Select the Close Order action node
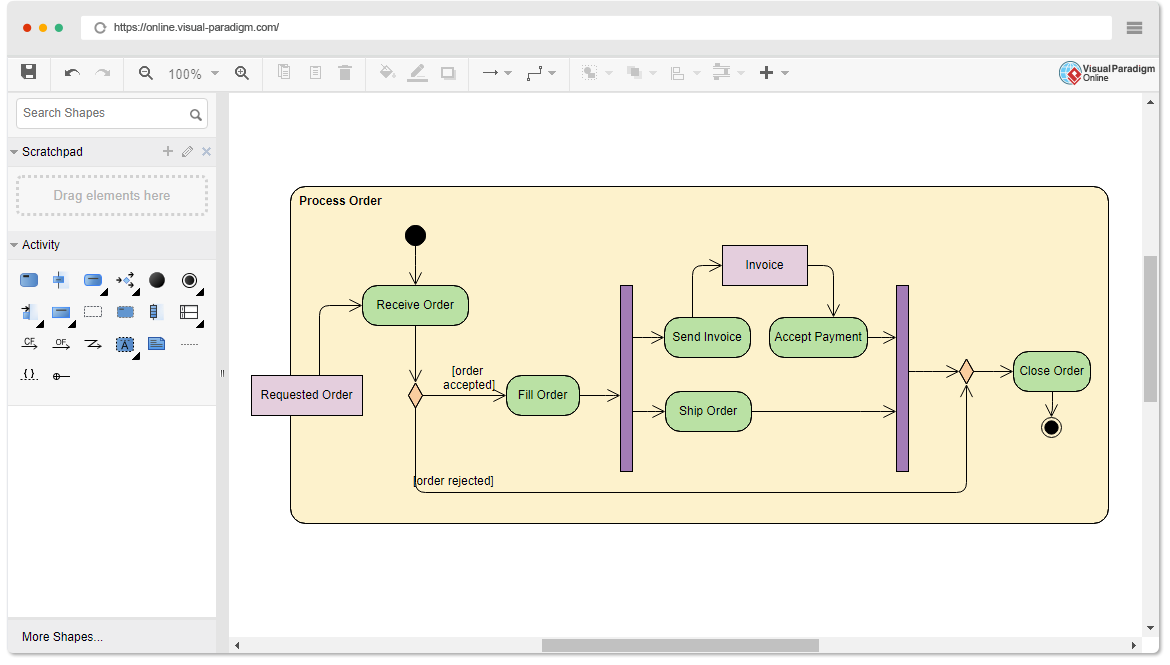This screenshot has height=665, width=1170. tap(1051, 371)
